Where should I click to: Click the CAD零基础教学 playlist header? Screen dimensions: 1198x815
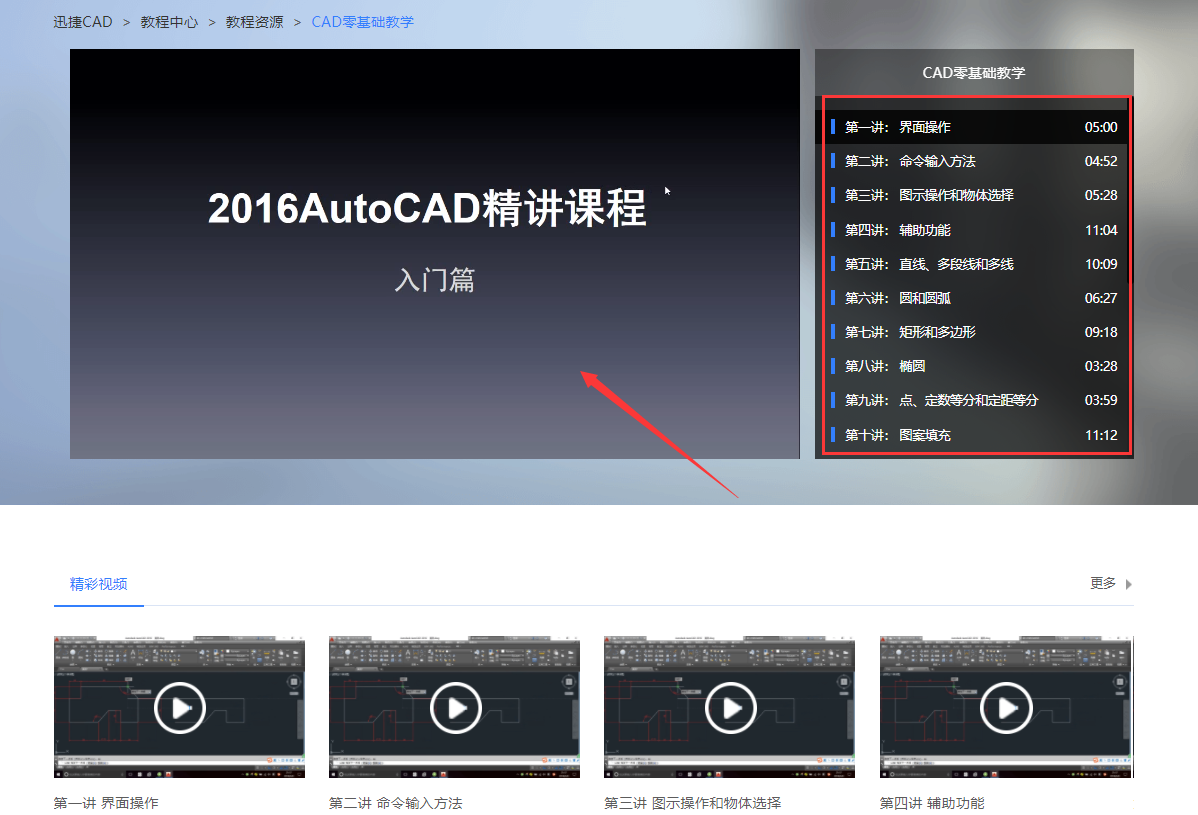point(974,73)
